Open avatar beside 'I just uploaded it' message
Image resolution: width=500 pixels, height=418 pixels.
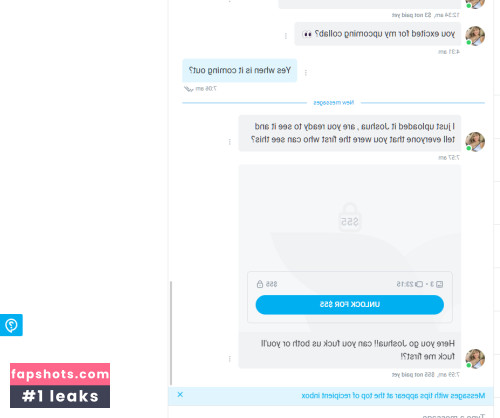click(x=475, y=142)
